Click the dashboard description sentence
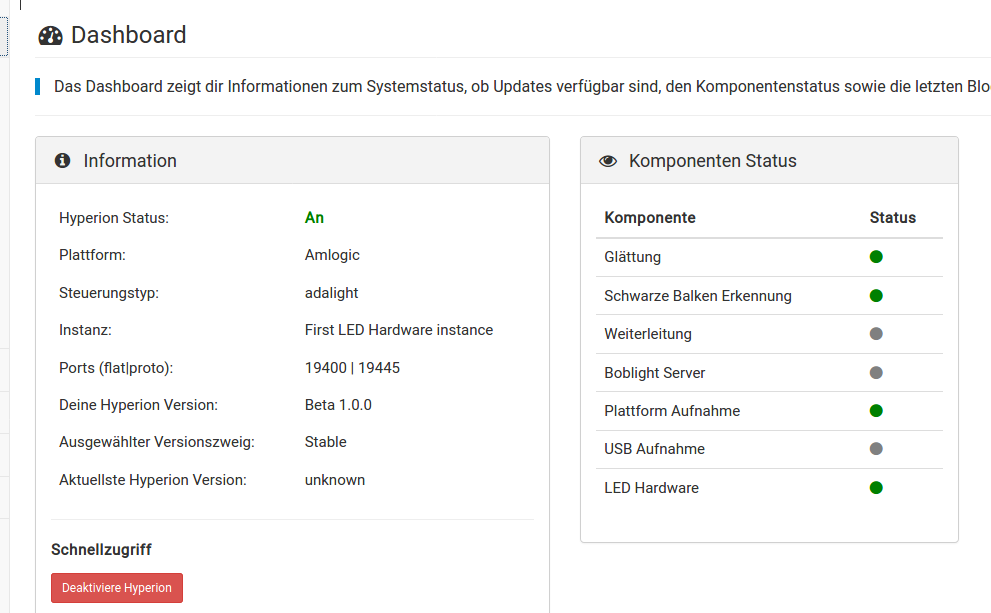This screenshot has height=613, width=991. pos(522,87)
